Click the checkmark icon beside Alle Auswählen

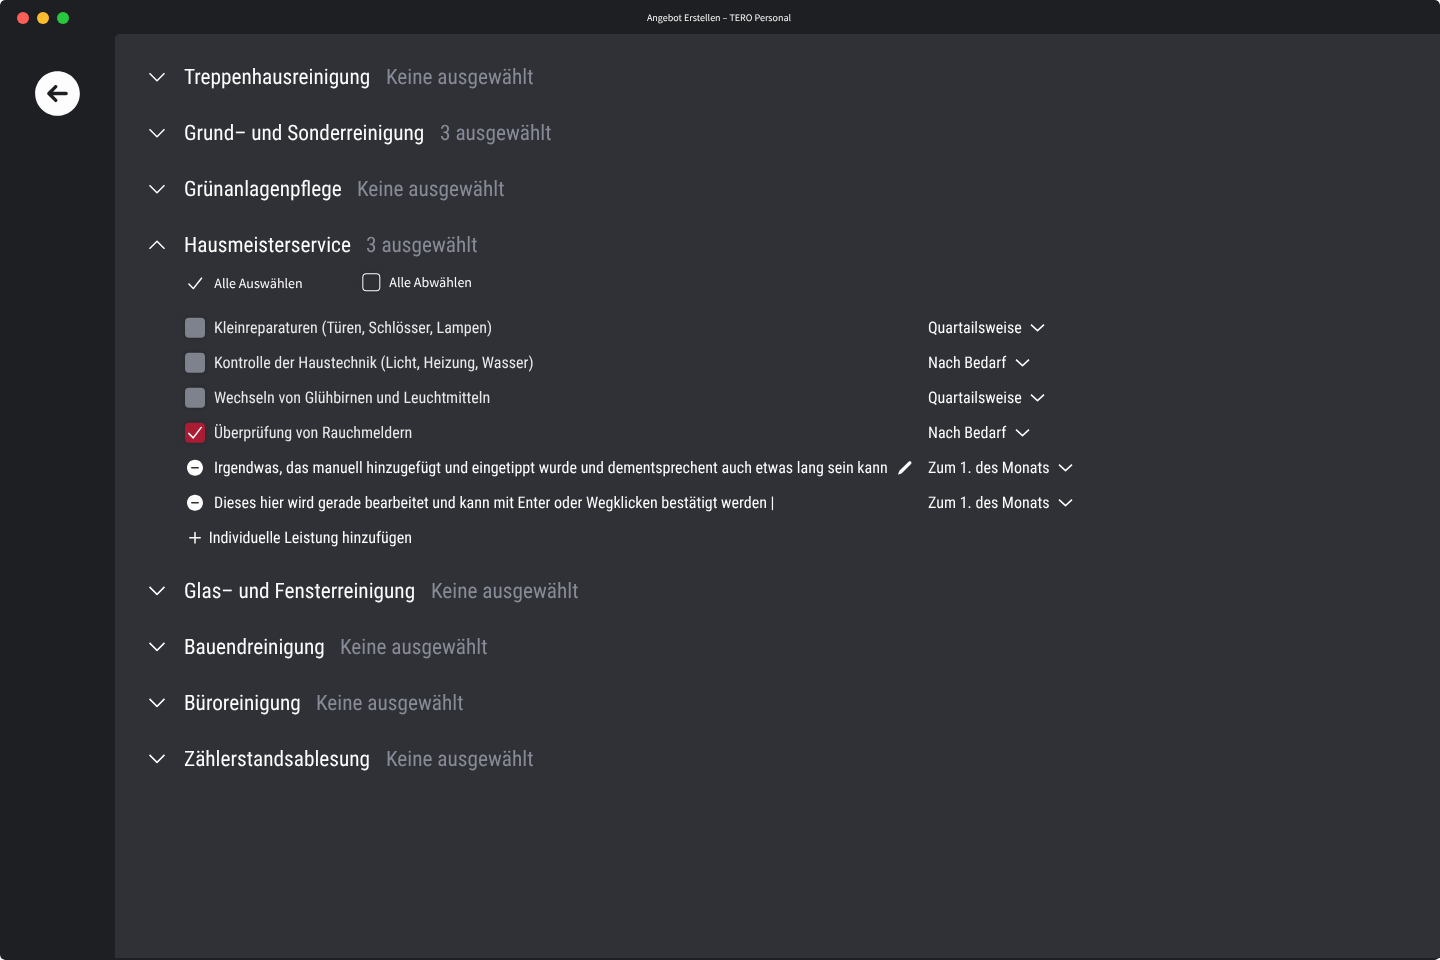click(195, 284)
